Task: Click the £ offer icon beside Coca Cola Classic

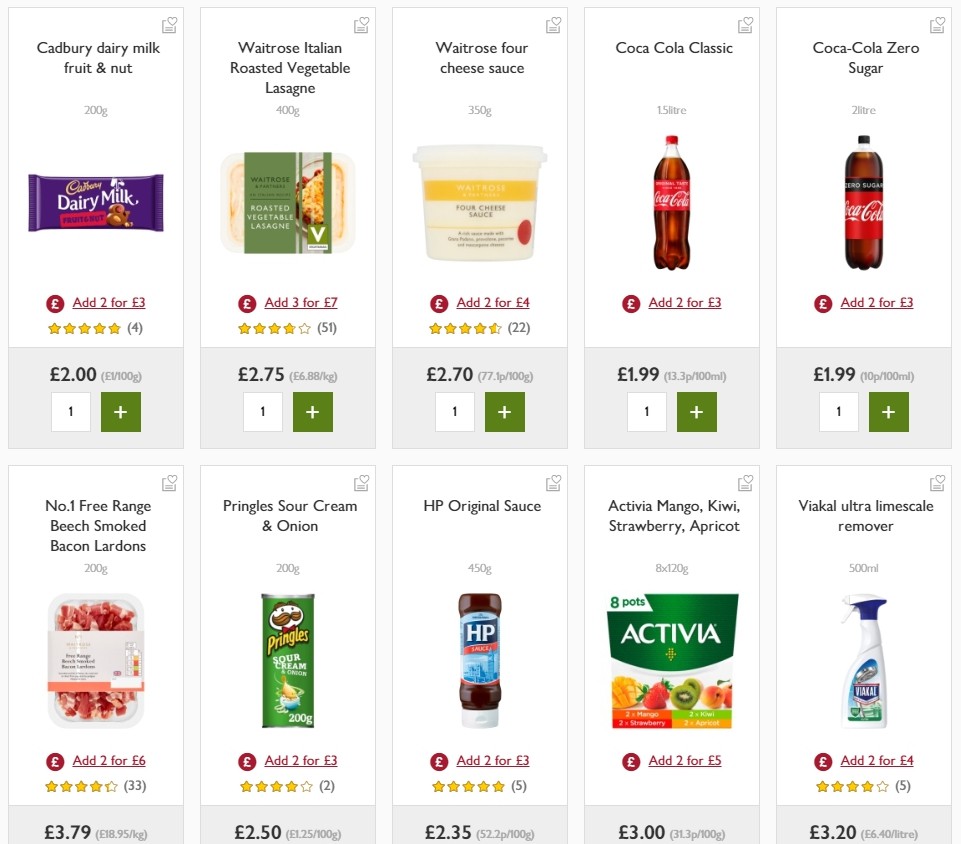Action: (x=630, y=302)
